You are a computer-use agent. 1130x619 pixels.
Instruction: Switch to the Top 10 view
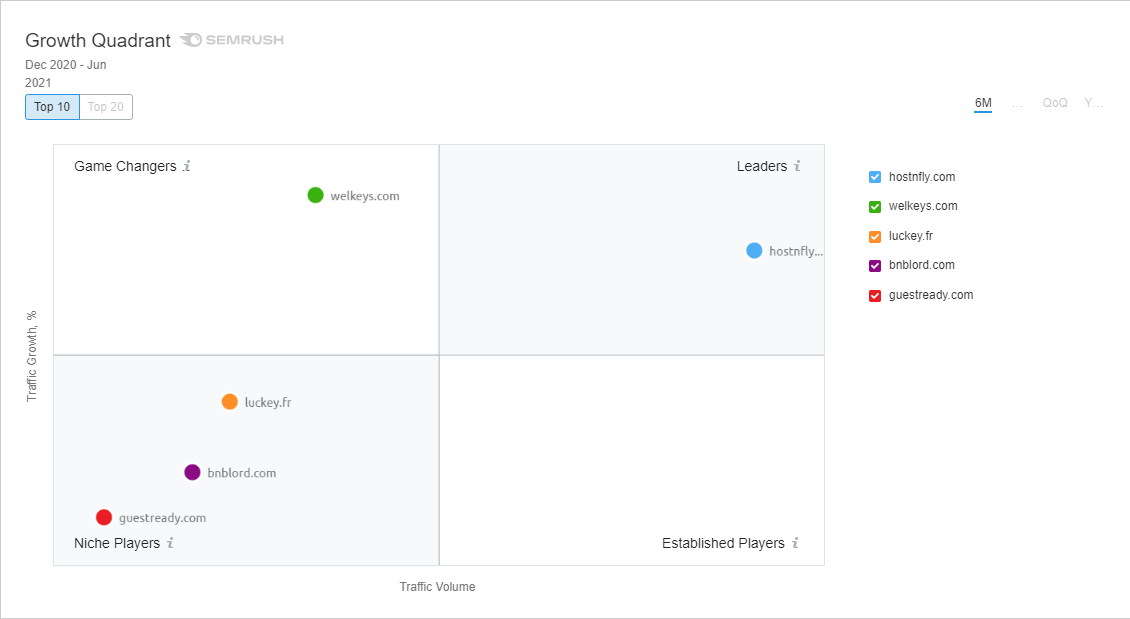pyautogui.click(x=52, y=107)
